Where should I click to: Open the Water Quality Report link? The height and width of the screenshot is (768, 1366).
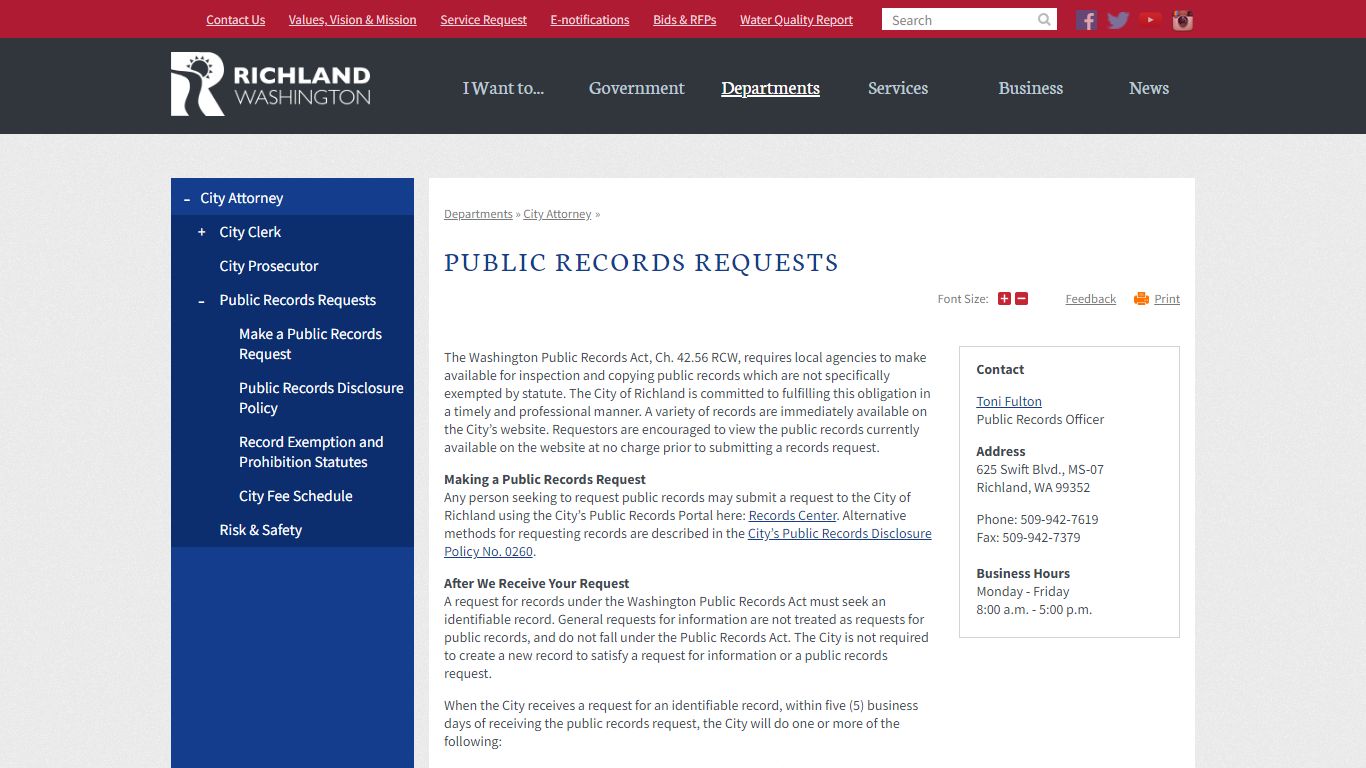point(796,20)
